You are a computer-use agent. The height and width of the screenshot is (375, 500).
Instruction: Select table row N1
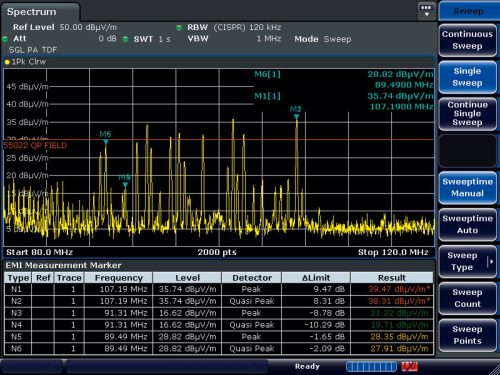[x=219, y=289]
